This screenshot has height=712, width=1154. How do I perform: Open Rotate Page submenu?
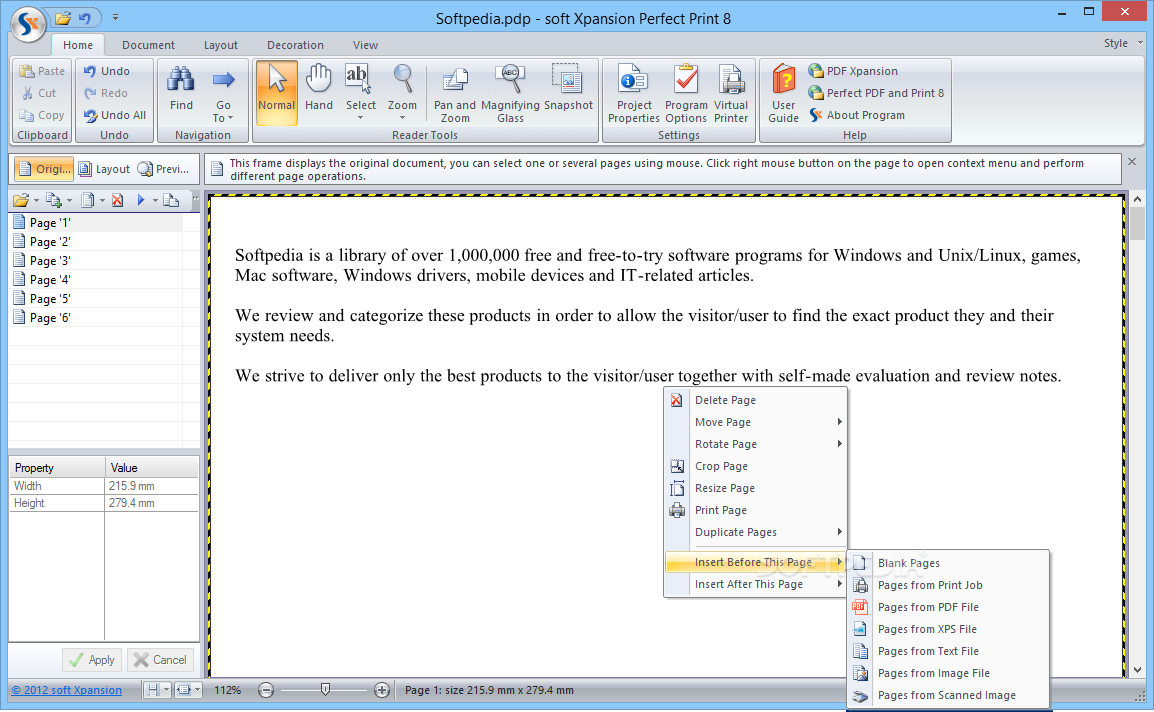click(x=756, y=445)
